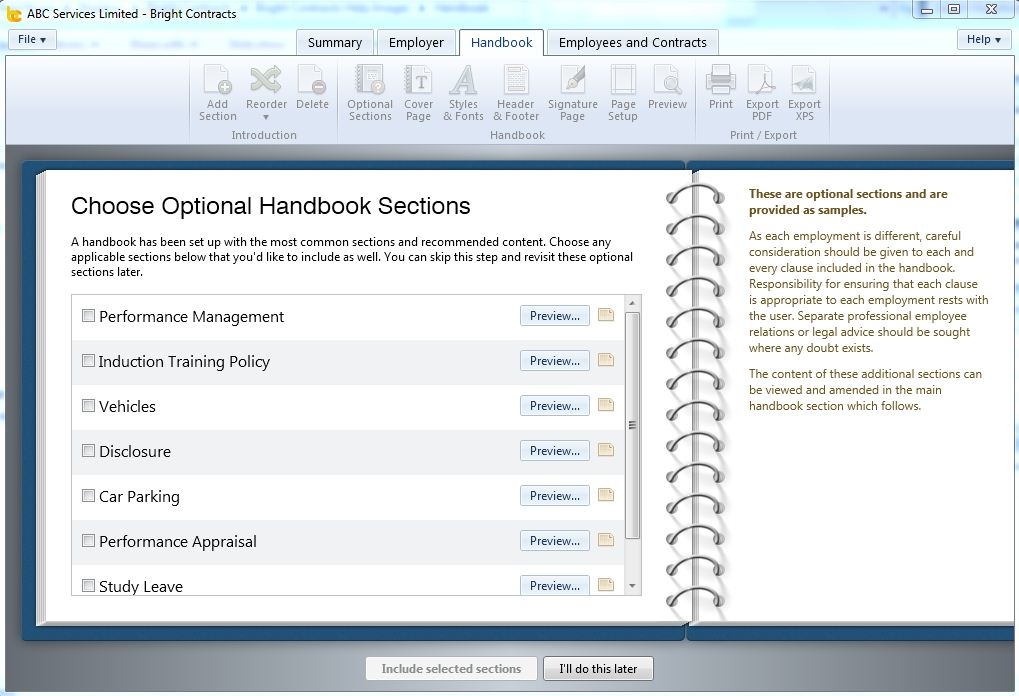Tick the Performance Management checkbox
Image resolution: width=1019 pixels, height=696 pixels.
pos(88,316)
